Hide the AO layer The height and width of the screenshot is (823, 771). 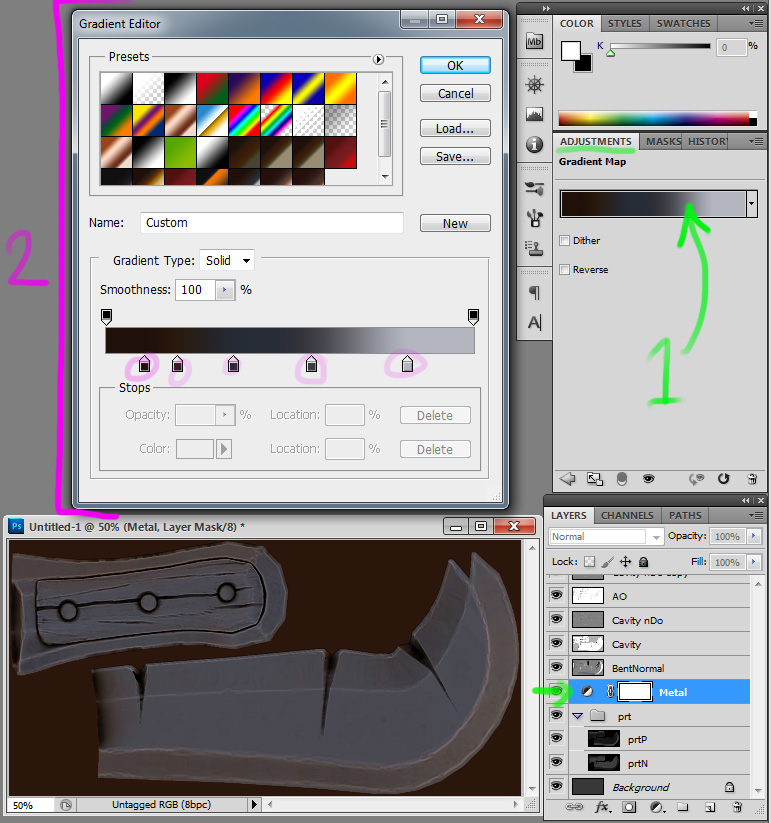[x=556, y=595]
